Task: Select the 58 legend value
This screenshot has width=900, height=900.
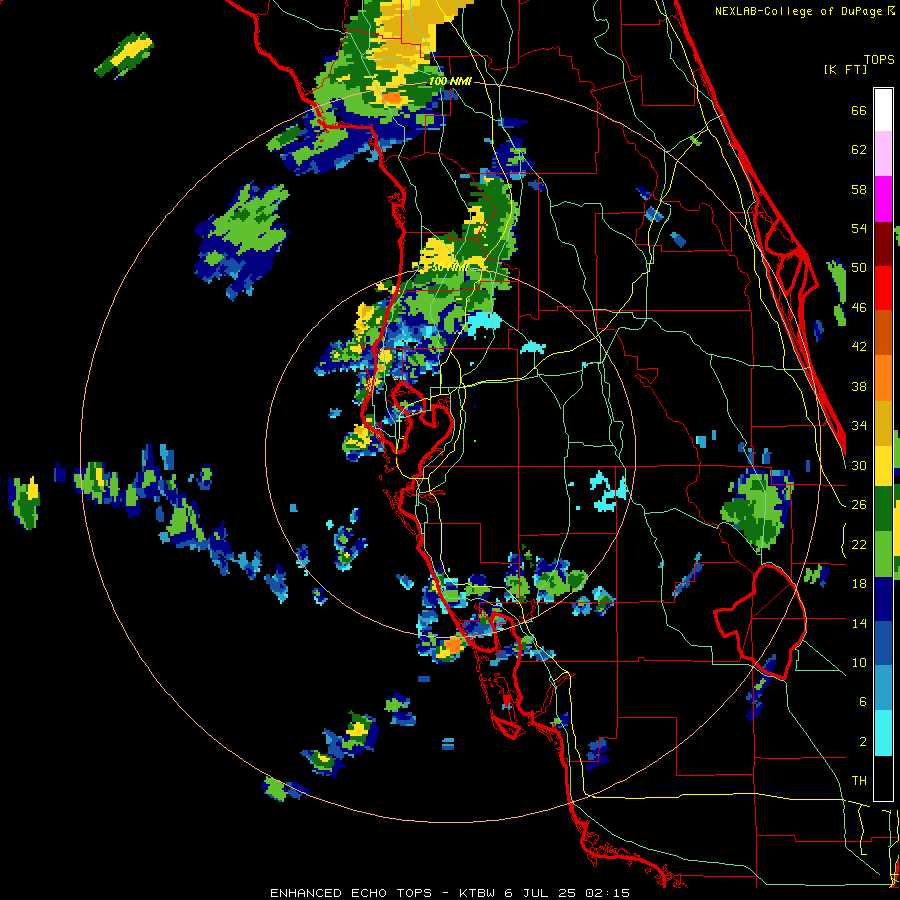Action: [x=859, y=189]
